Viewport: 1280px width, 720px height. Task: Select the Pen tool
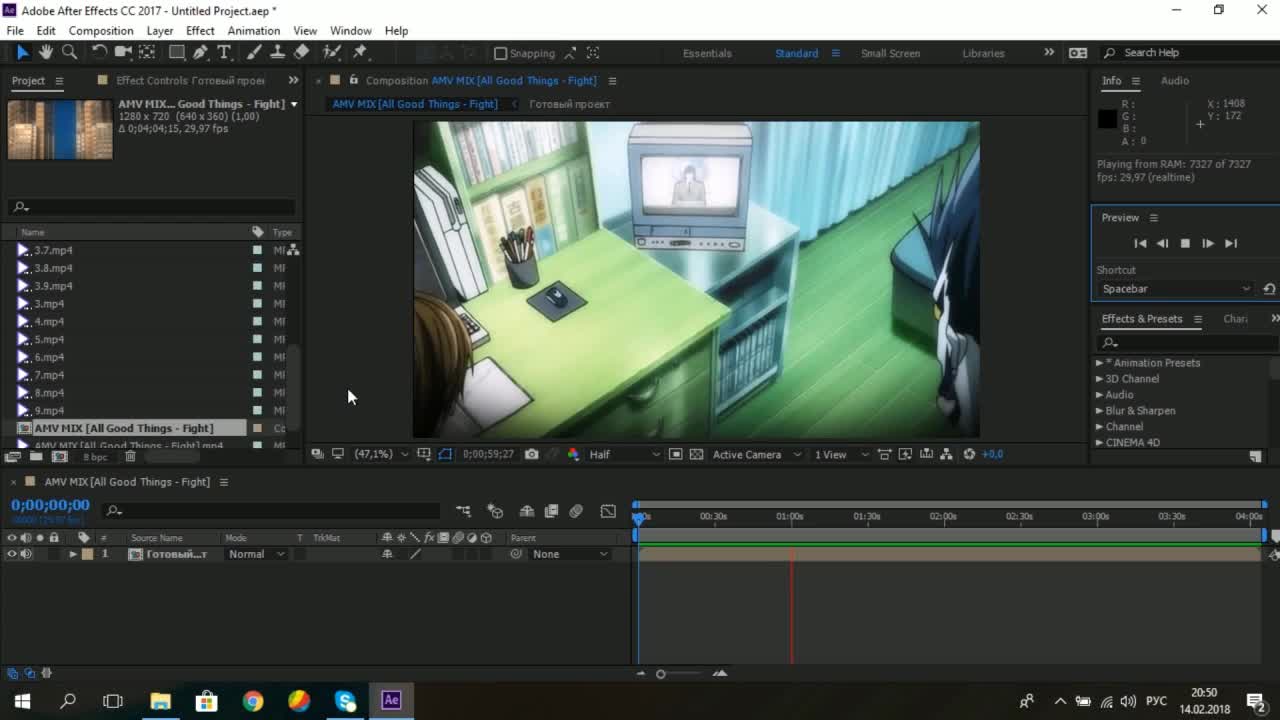click(x=200, y=52)
